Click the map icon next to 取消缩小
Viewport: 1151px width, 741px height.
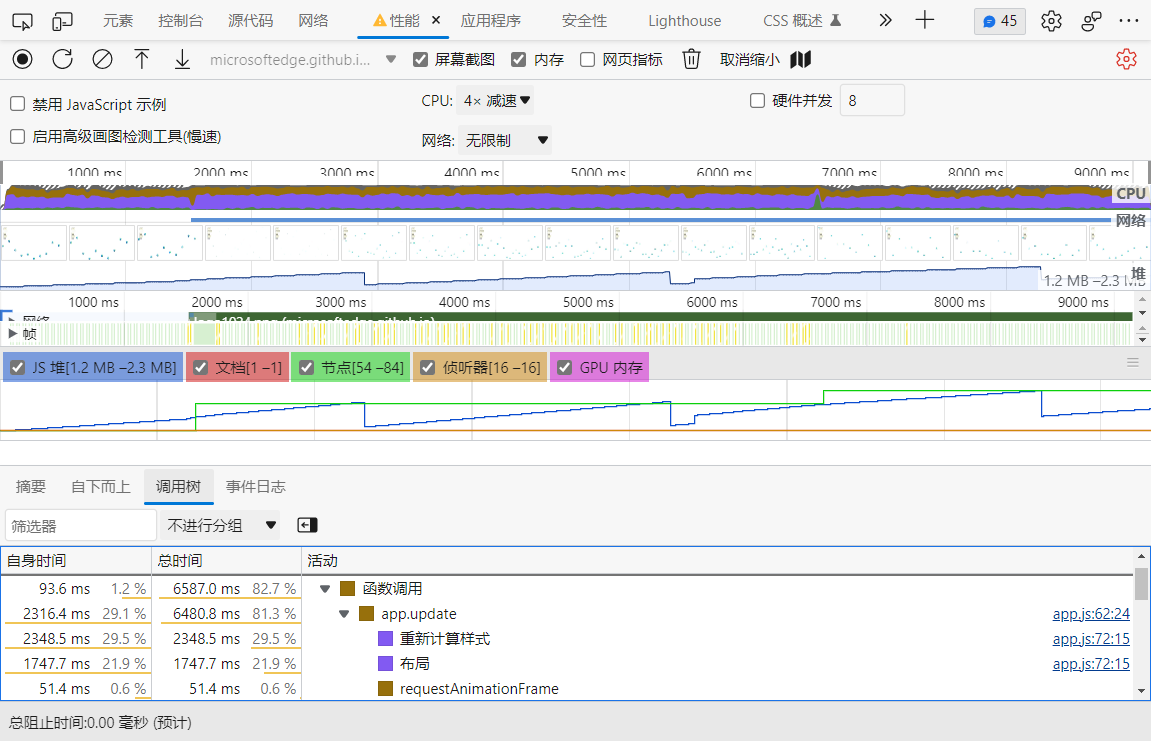[801, 59]
